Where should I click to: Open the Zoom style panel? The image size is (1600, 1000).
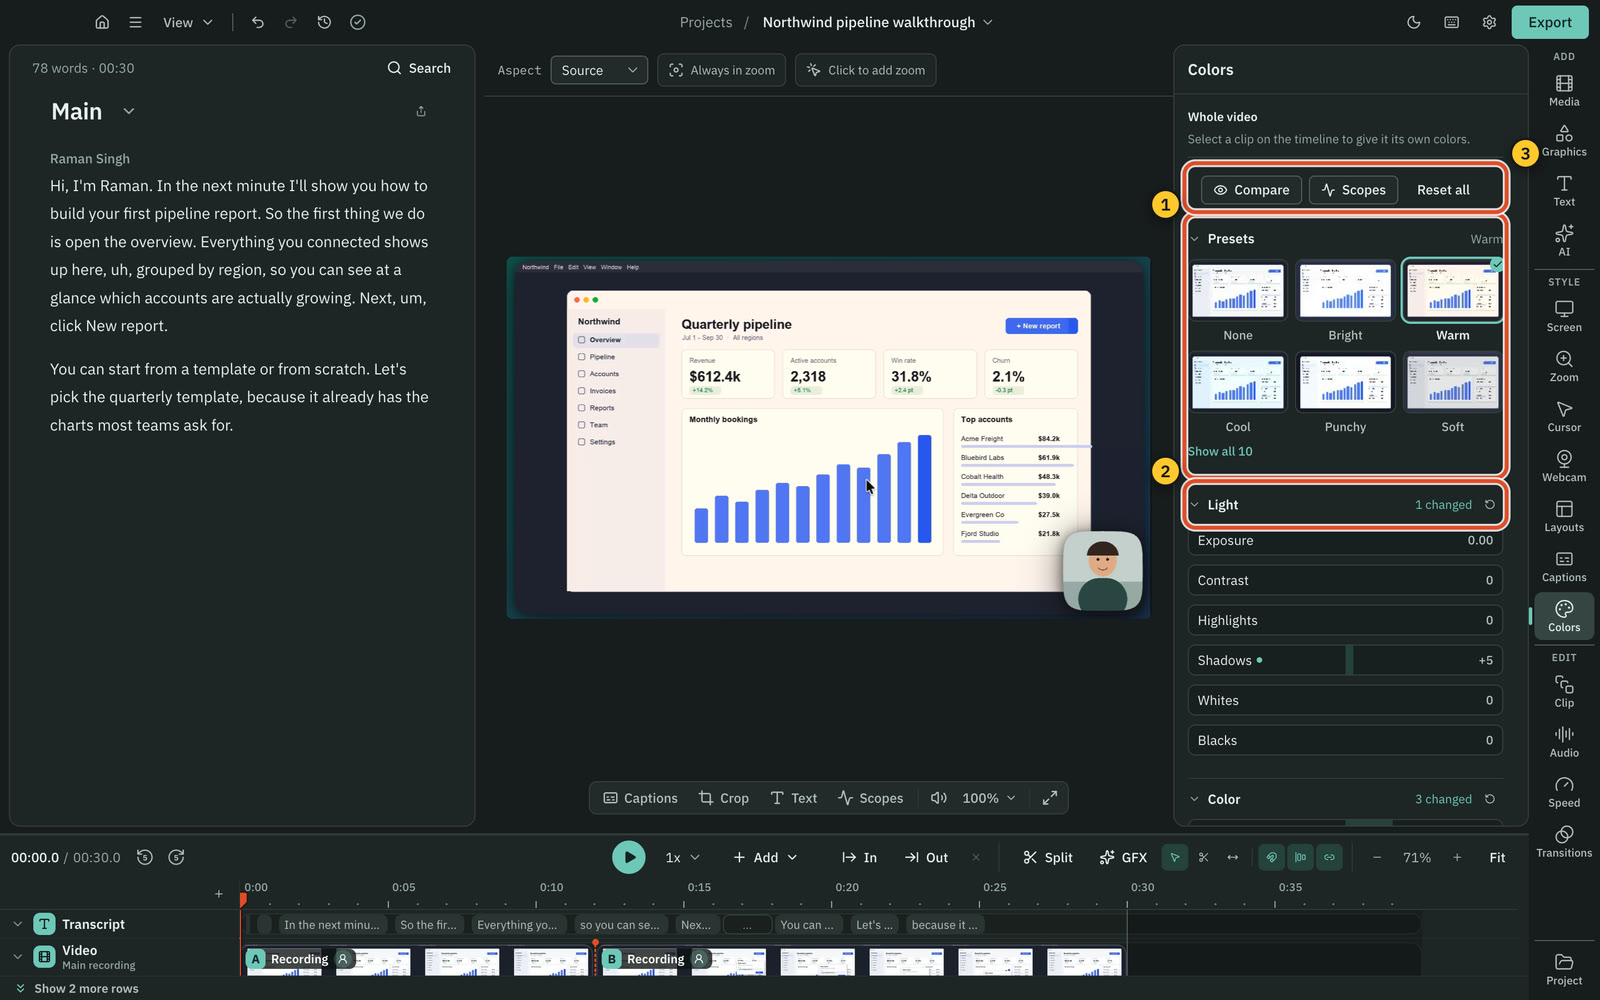click(x=1564, y=366)
